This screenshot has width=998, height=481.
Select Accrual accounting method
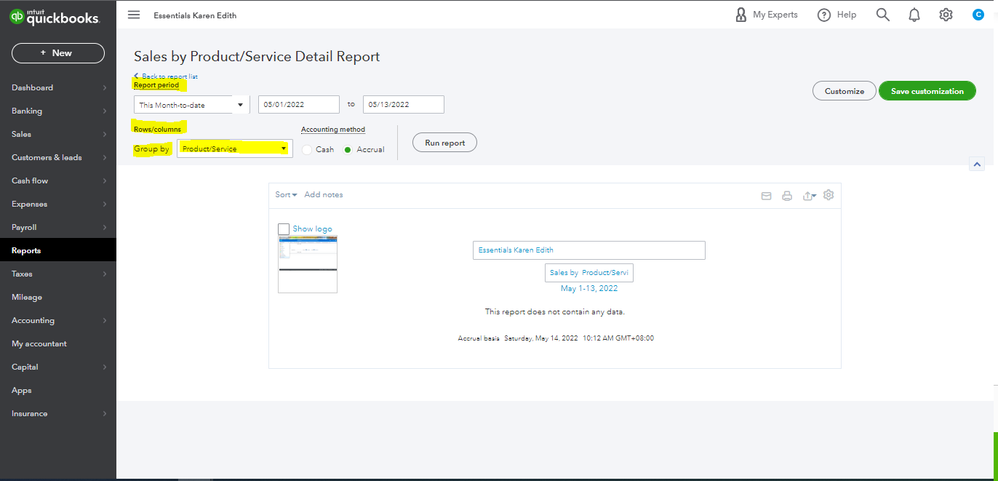click(x=348, y=150)
